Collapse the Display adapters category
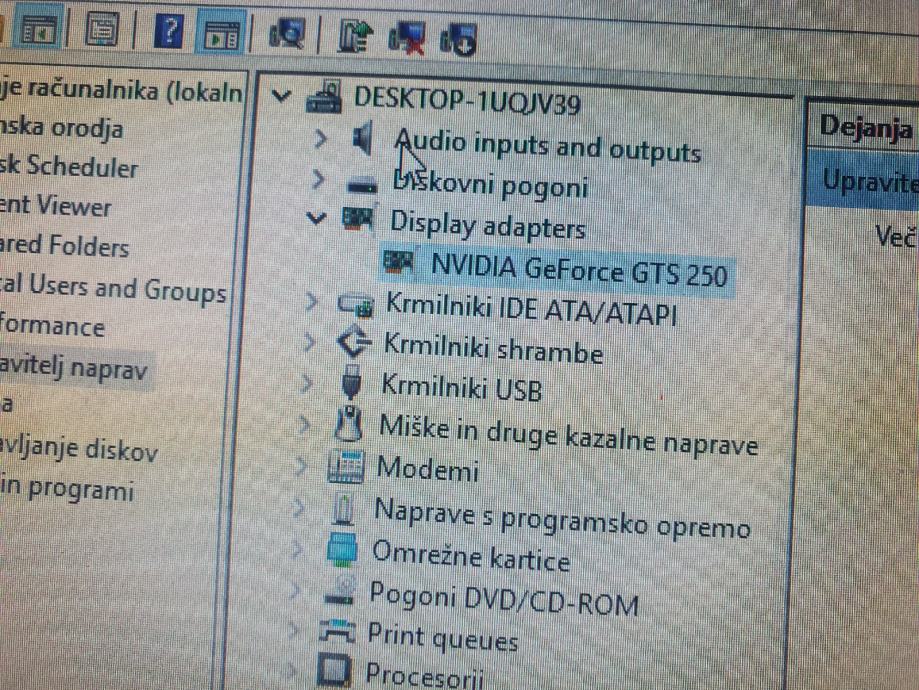The height and width of the screenshot is (690, 919). (318, 218)
